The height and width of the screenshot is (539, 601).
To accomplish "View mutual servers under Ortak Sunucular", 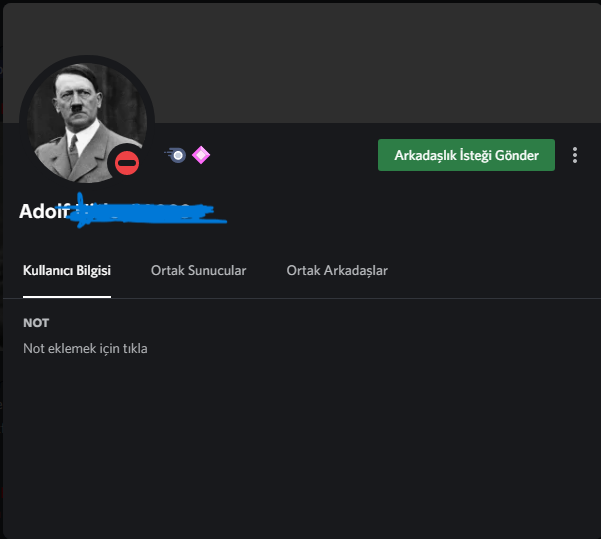I will coord(199,271).
